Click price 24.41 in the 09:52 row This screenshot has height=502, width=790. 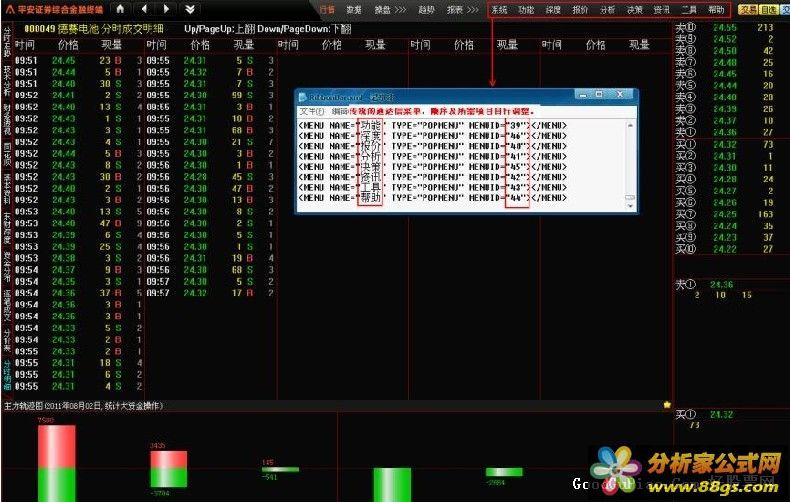click(63, 95)
